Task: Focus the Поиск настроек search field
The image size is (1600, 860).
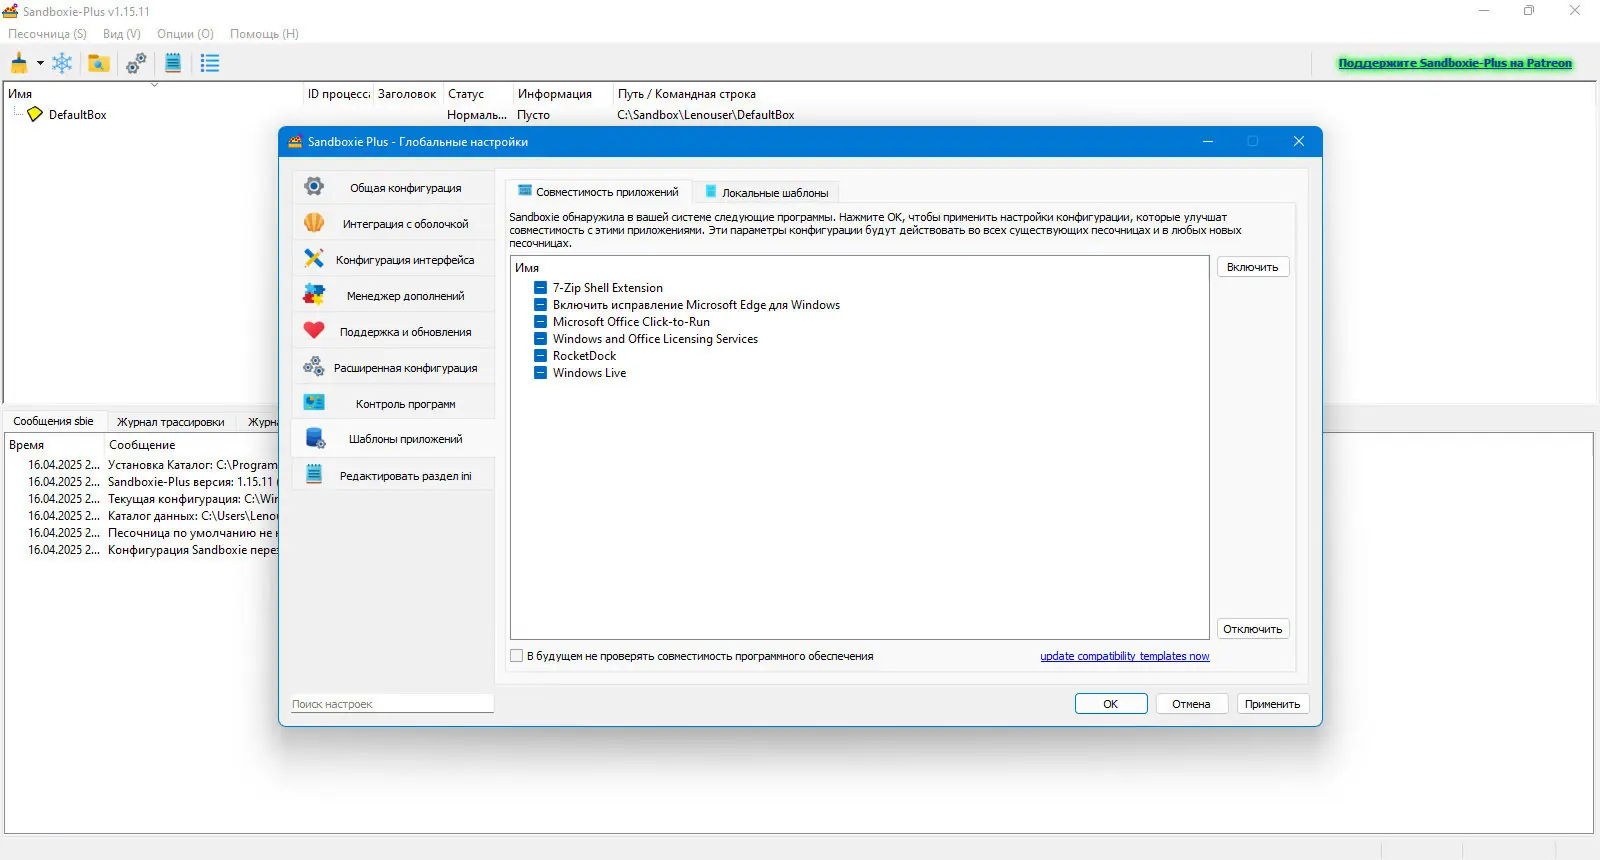Action: [x=392, y=704]
